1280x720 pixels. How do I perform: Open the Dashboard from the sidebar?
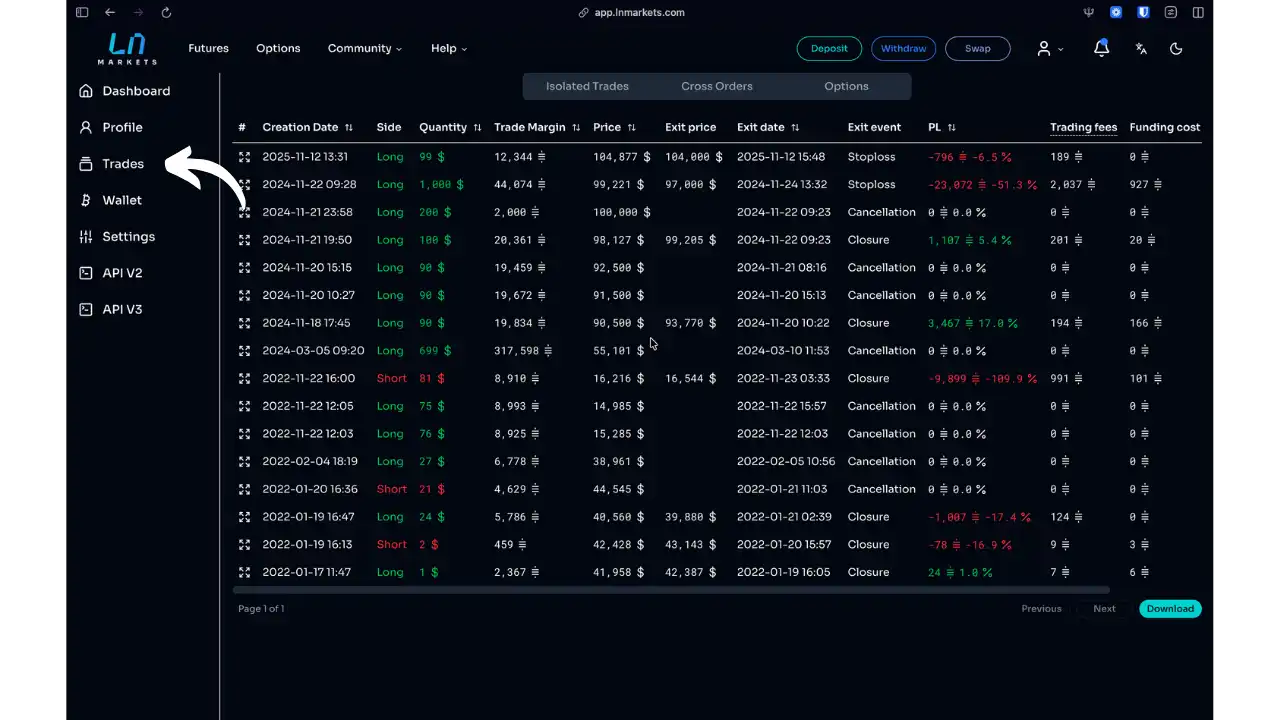click(x=136, y=91)
